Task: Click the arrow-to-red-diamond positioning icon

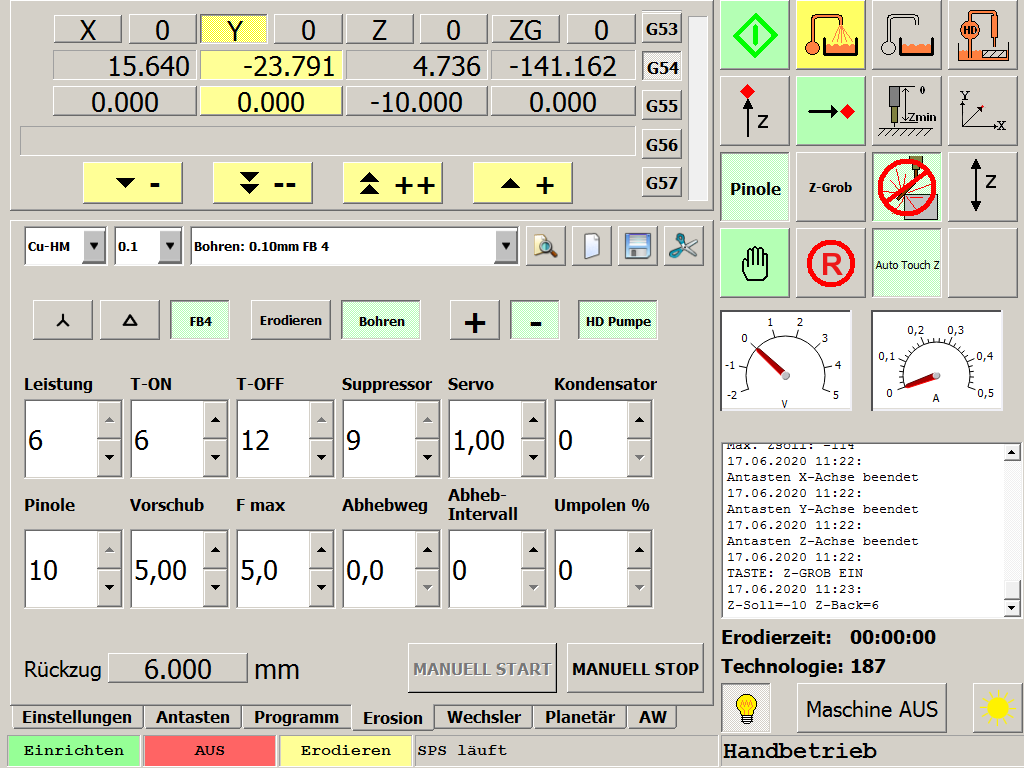Action: point(831,111)
